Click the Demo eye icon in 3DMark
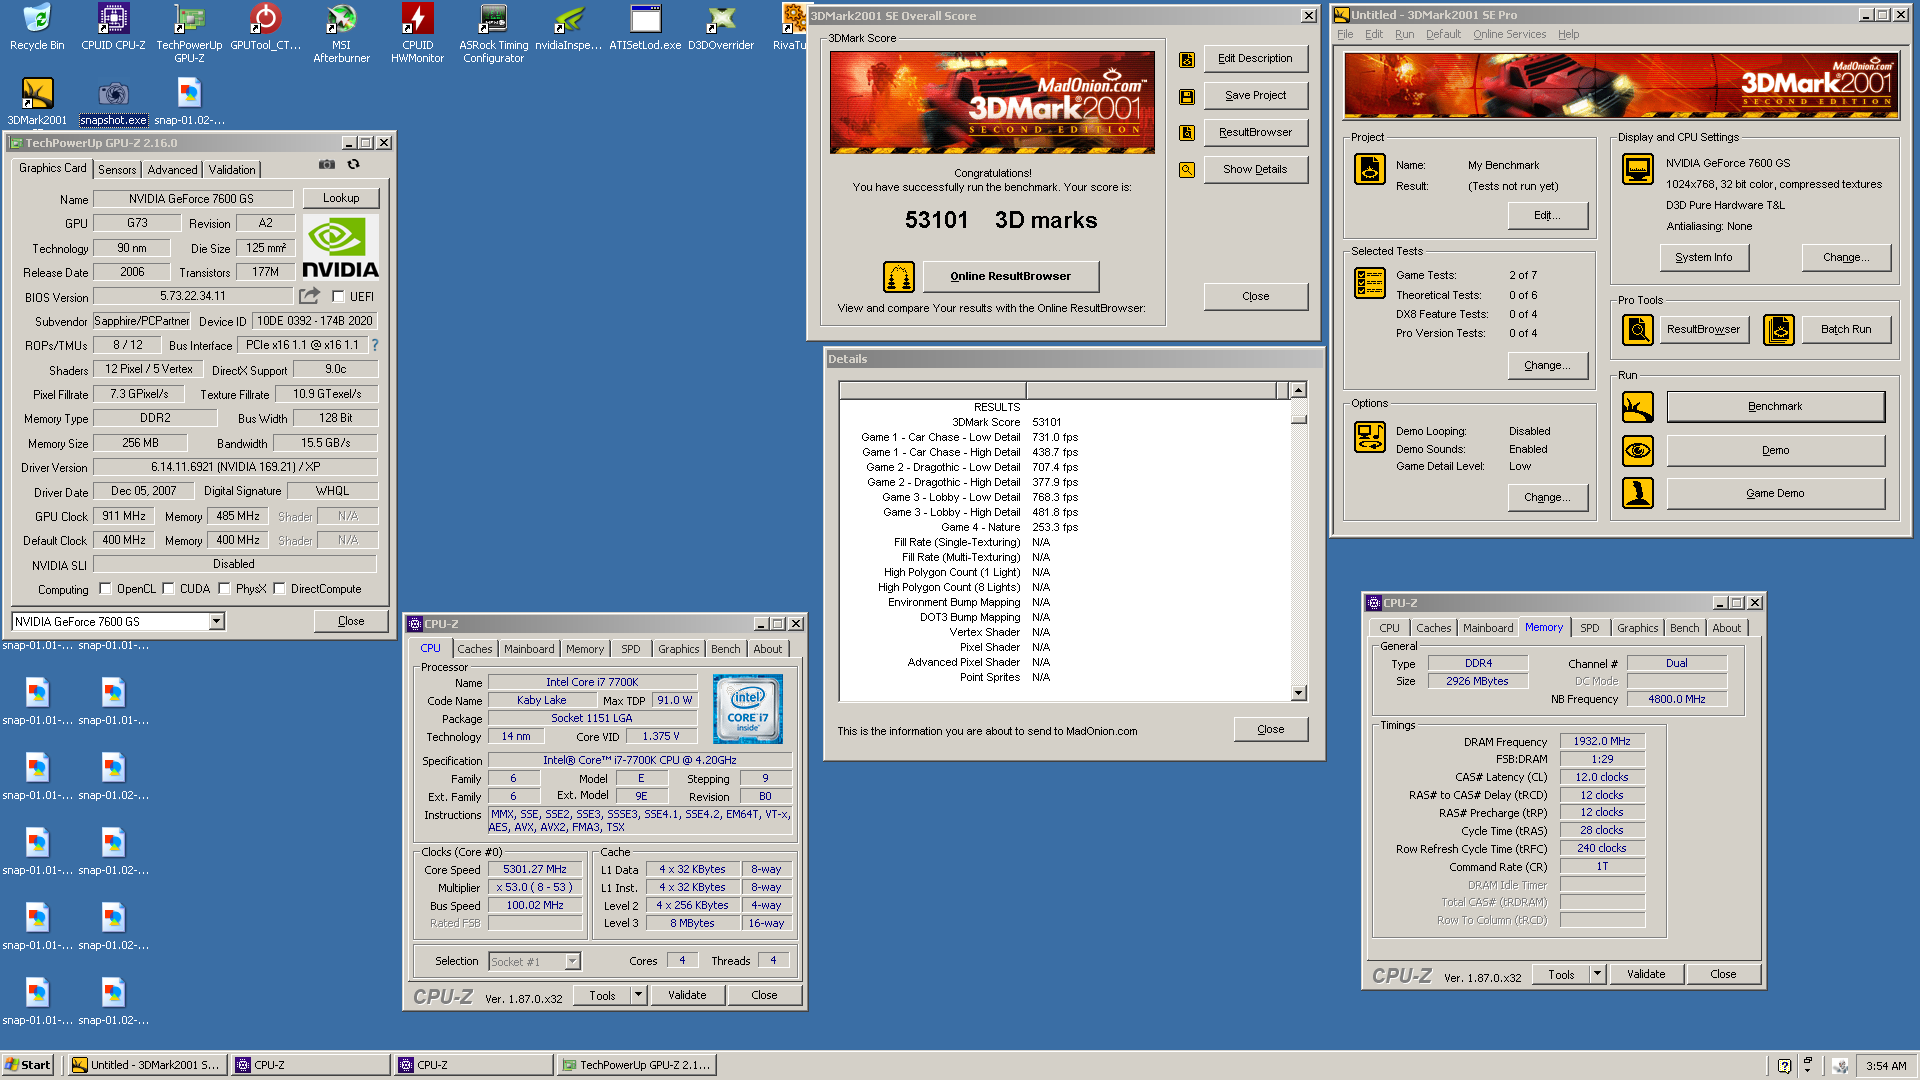1920x1080 pixels. click(1638, 451)
